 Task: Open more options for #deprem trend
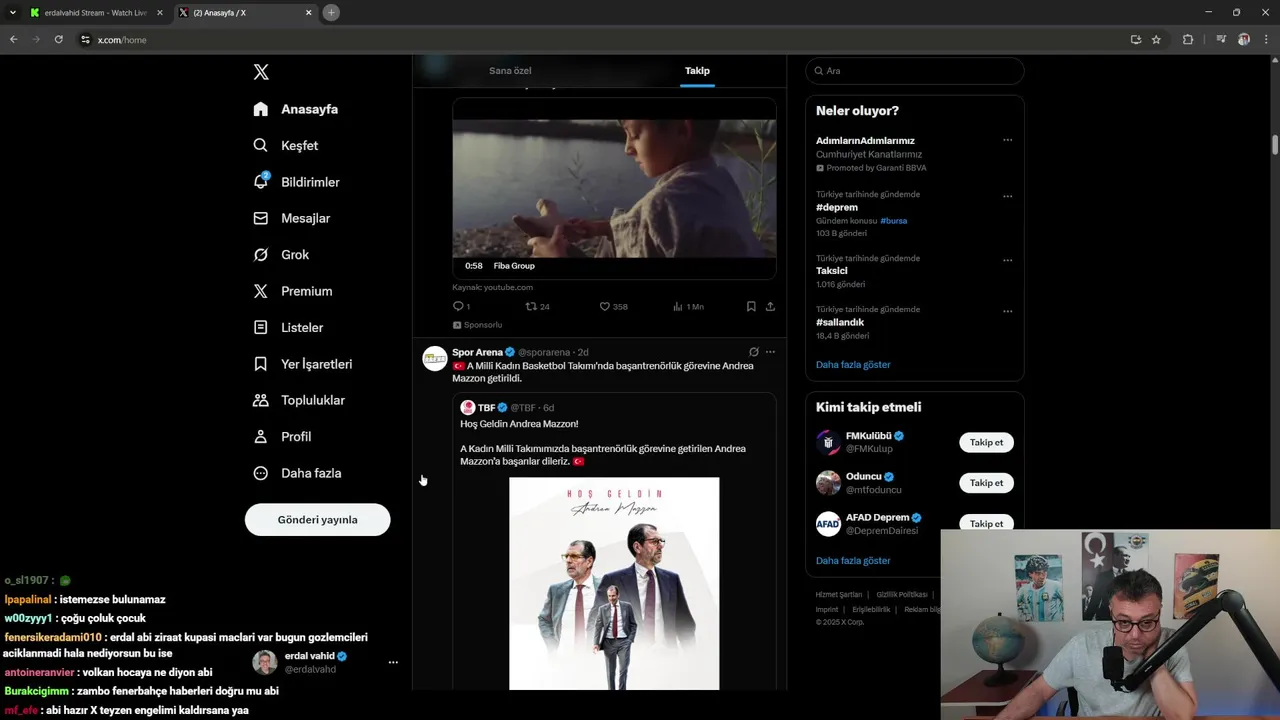[1007, 196]
